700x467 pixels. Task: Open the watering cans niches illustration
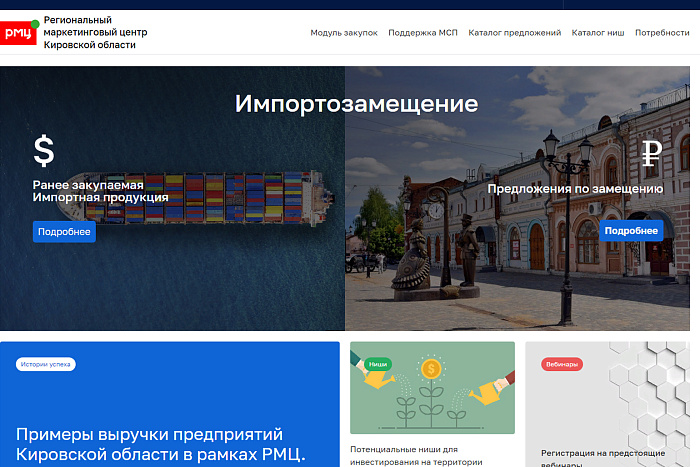pyautogui.click(x=432, y=388)
